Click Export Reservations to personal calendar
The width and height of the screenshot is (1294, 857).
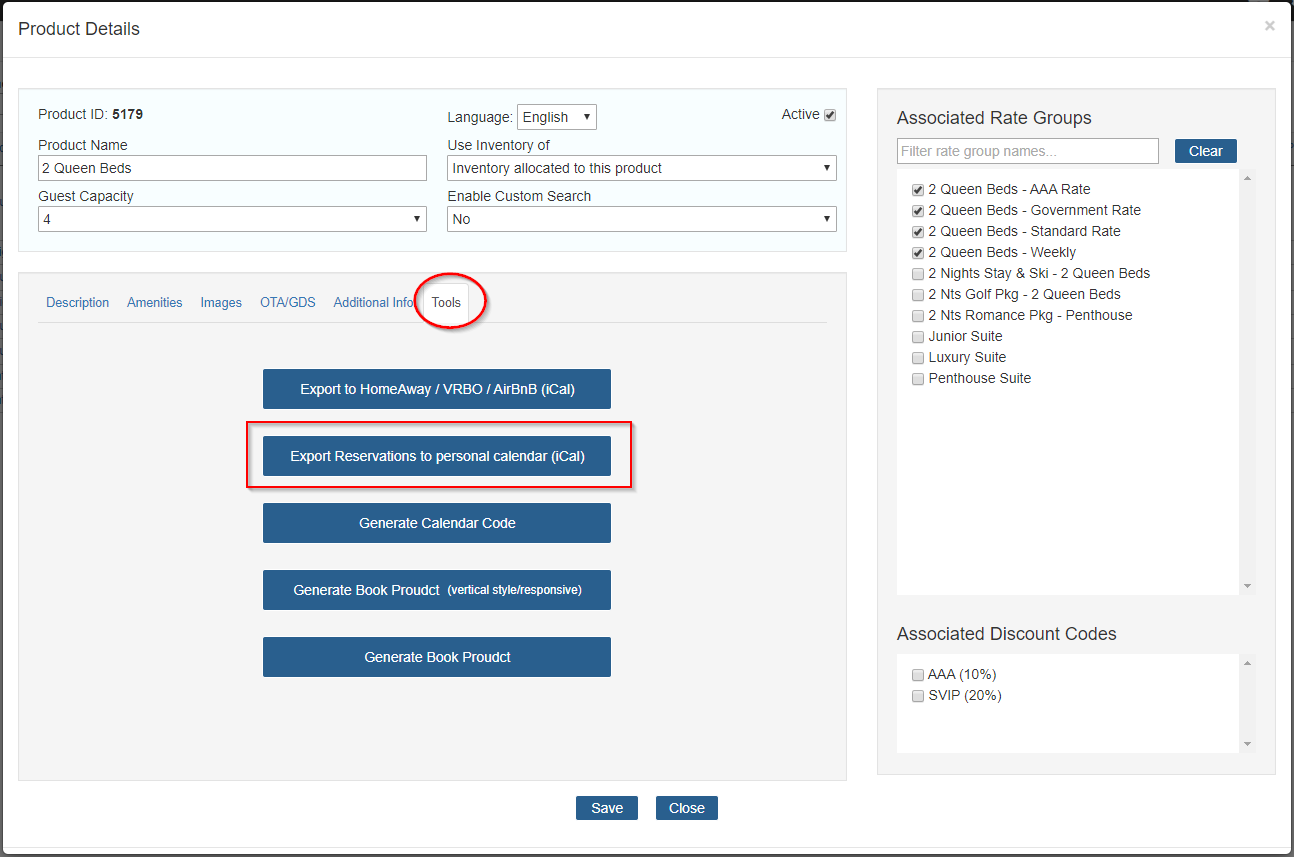coord(437,456)
